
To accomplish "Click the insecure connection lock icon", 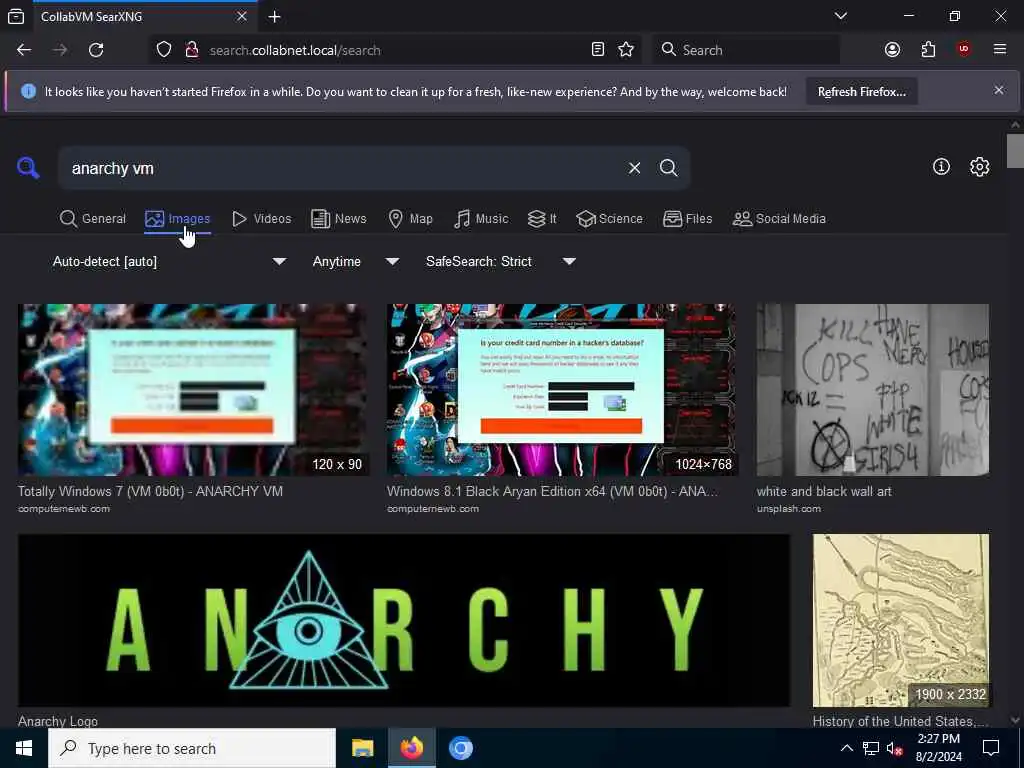I will coord(191,50).
